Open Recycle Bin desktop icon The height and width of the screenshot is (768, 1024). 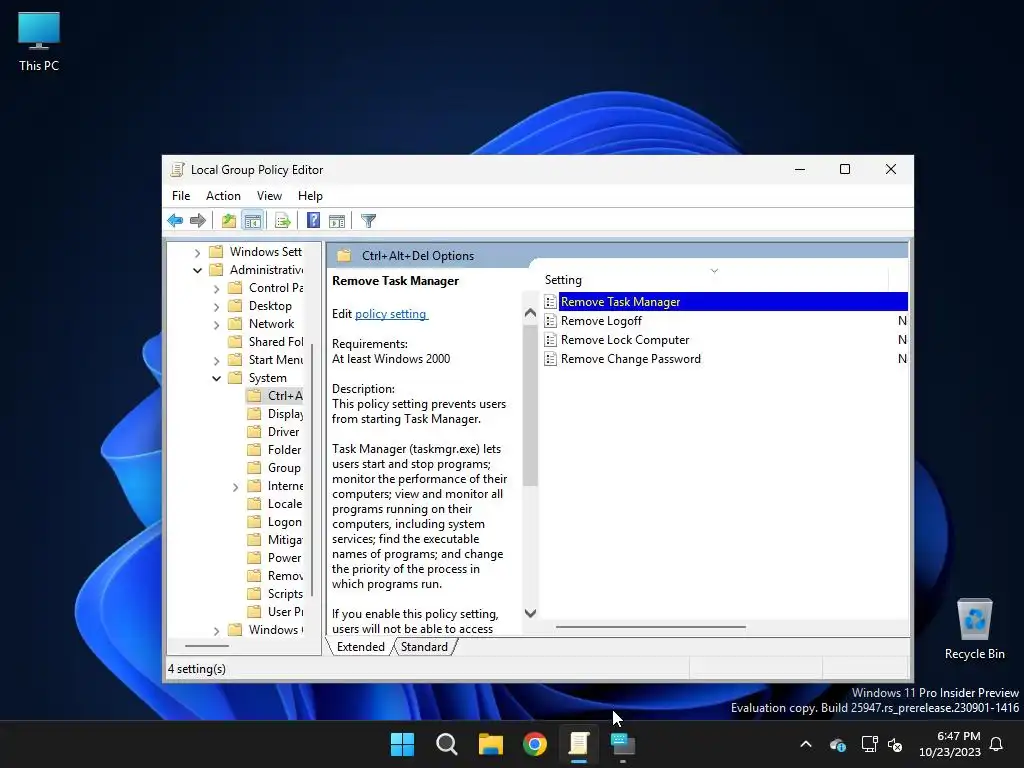coord(974,629)
